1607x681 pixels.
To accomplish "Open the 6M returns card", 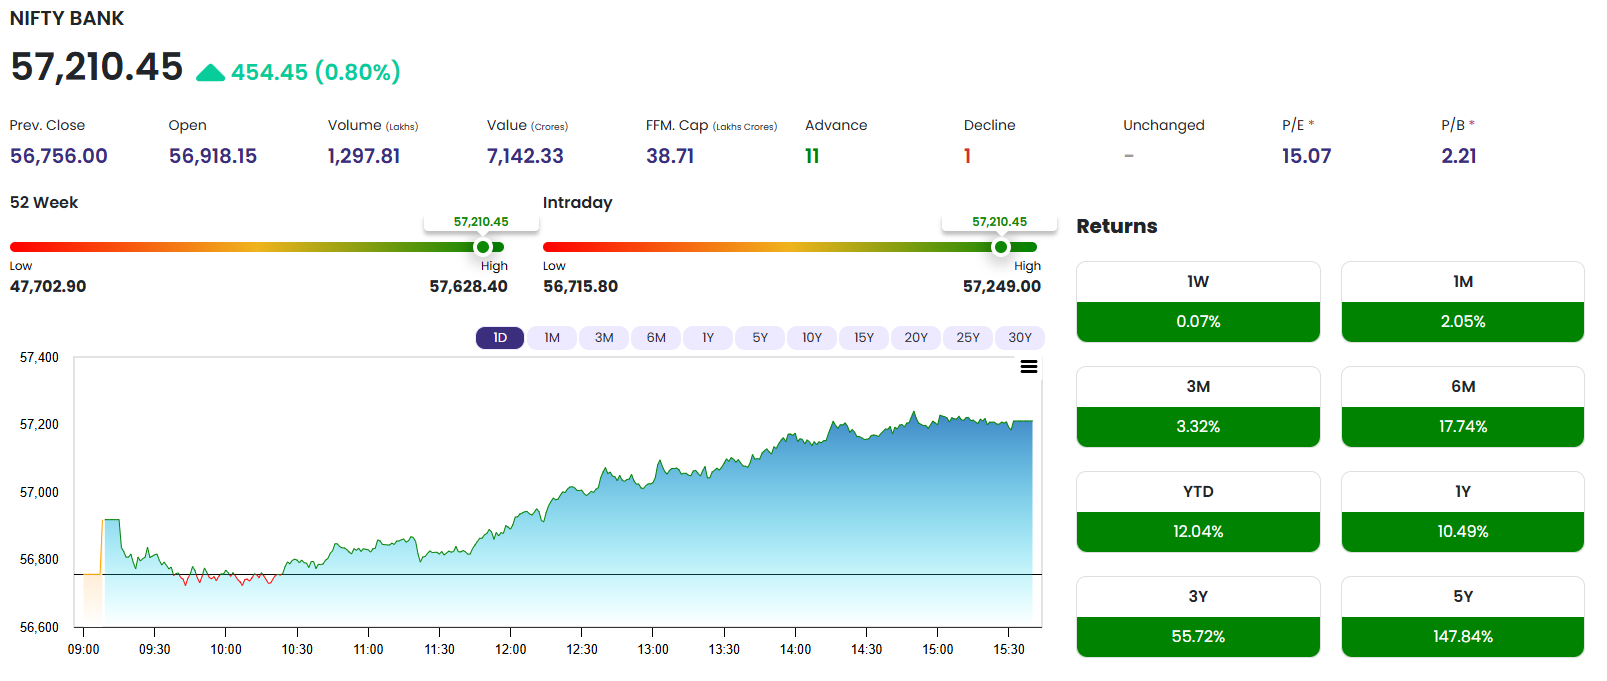I will [x=1463, y=407].
